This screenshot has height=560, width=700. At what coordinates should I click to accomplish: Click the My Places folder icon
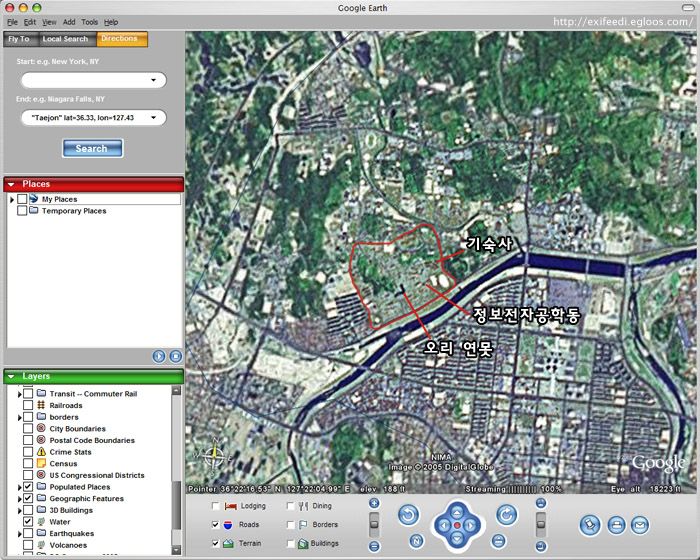coord(34,199)
